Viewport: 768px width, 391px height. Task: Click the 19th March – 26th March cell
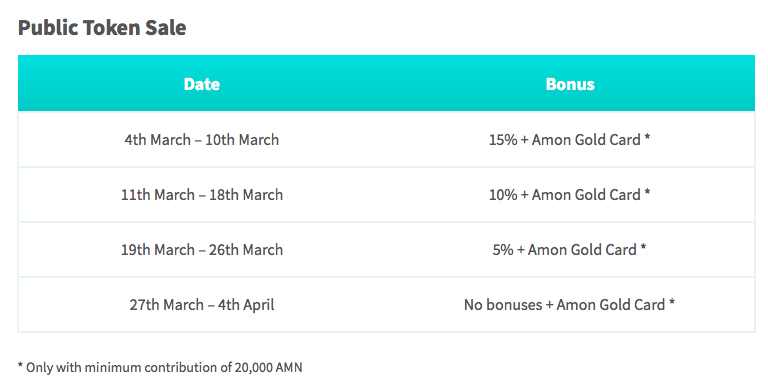pos(202,250)
